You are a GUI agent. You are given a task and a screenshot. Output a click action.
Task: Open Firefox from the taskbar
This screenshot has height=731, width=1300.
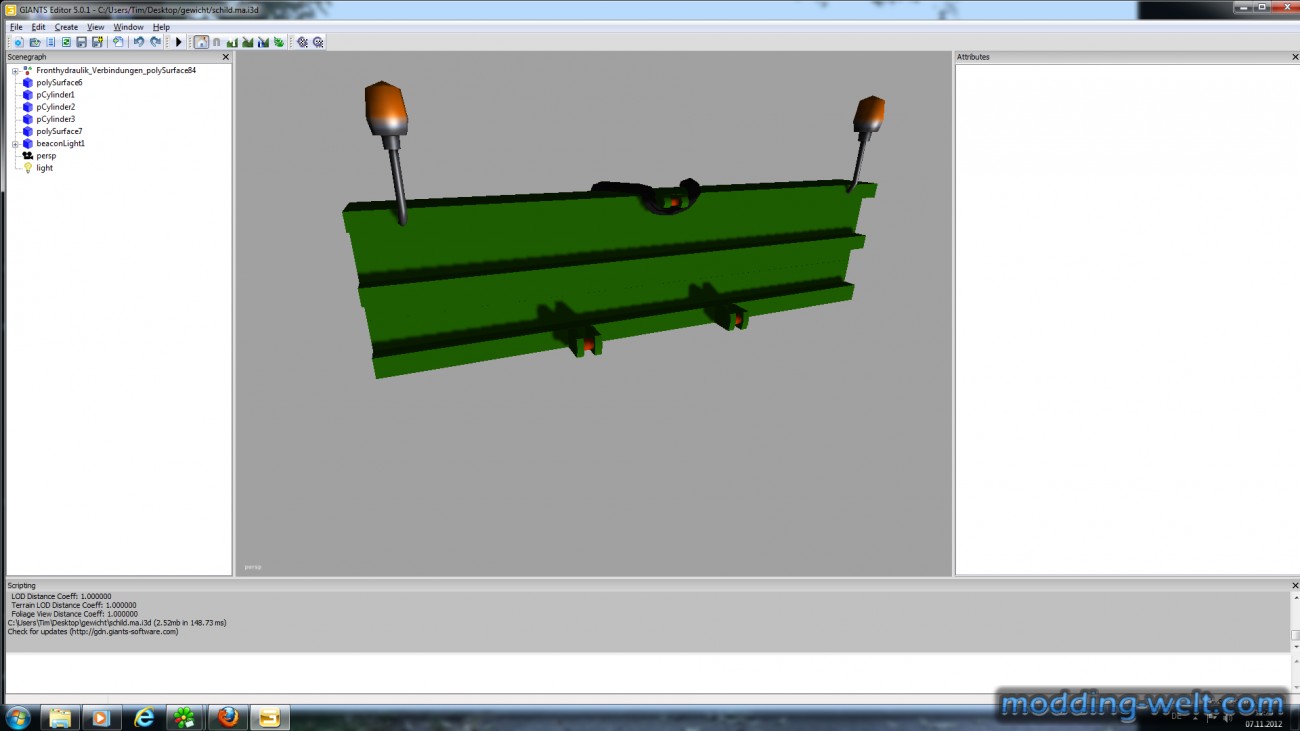coord(228,717)
